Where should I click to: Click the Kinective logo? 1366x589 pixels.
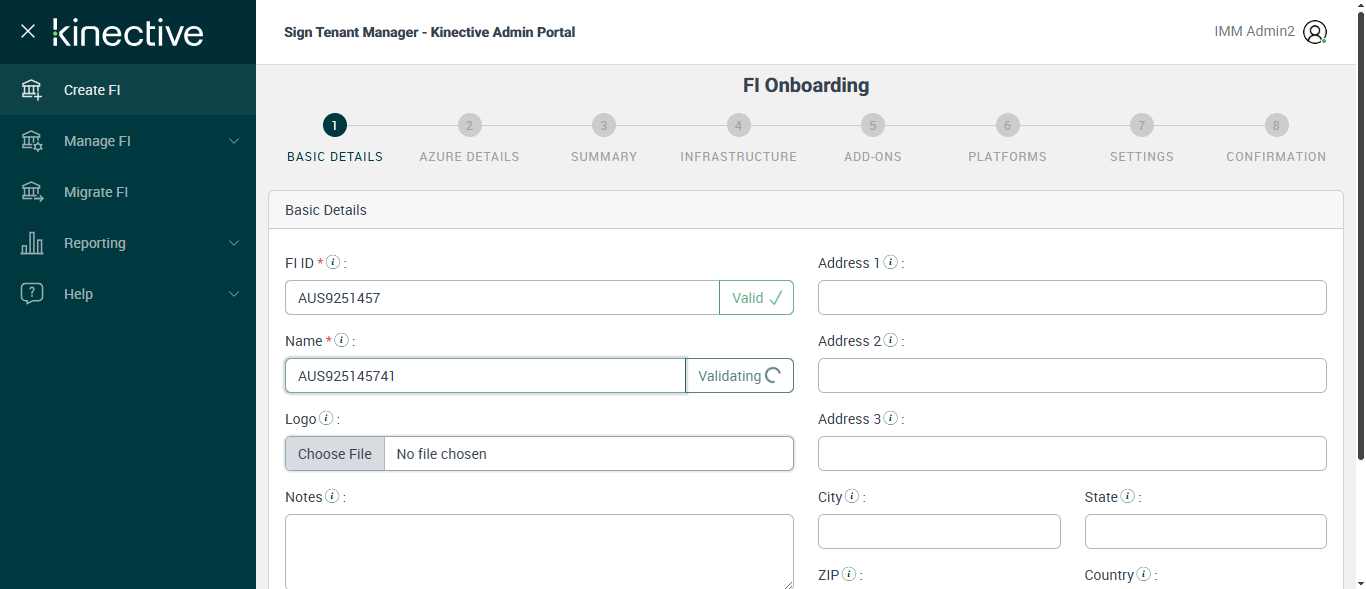tap(128, 32)
